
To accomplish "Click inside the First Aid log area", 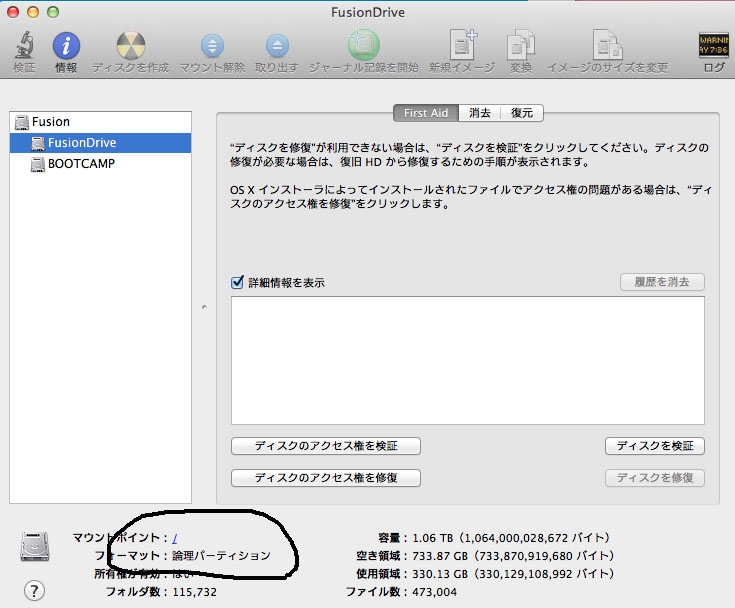I will click(468, 360).
